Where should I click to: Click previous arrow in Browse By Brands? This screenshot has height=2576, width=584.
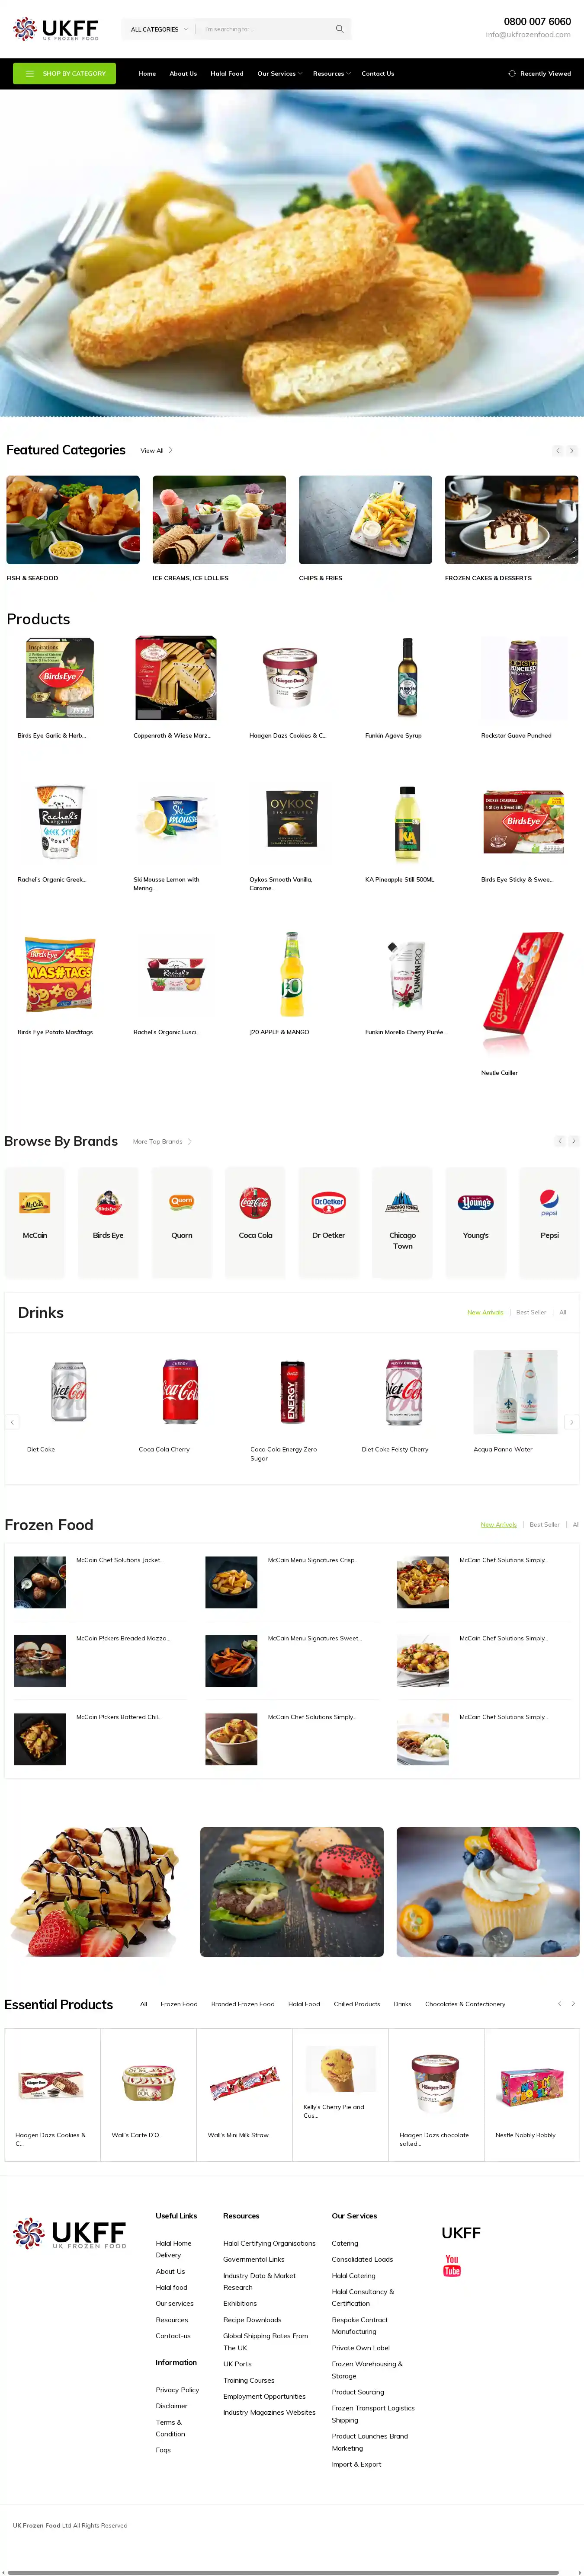click(x=560, y=1141)
